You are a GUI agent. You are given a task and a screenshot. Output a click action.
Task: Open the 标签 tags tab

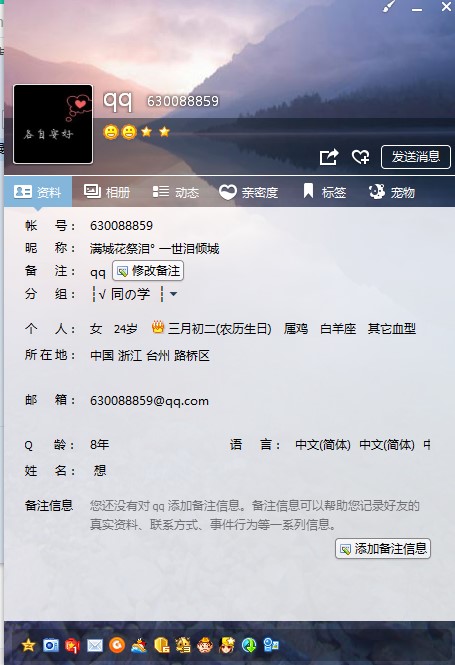[325, 192]
